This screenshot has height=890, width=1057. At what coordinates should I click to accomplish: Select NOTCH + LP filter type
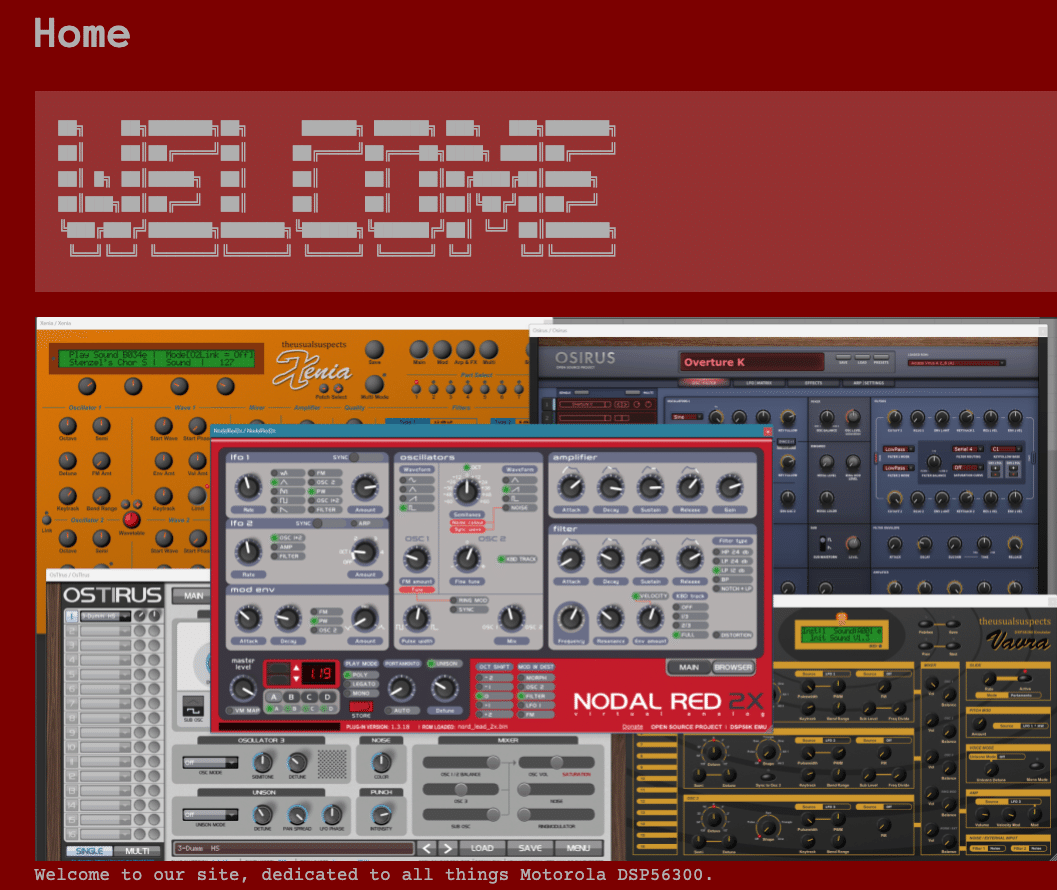(x=733, y=589)
